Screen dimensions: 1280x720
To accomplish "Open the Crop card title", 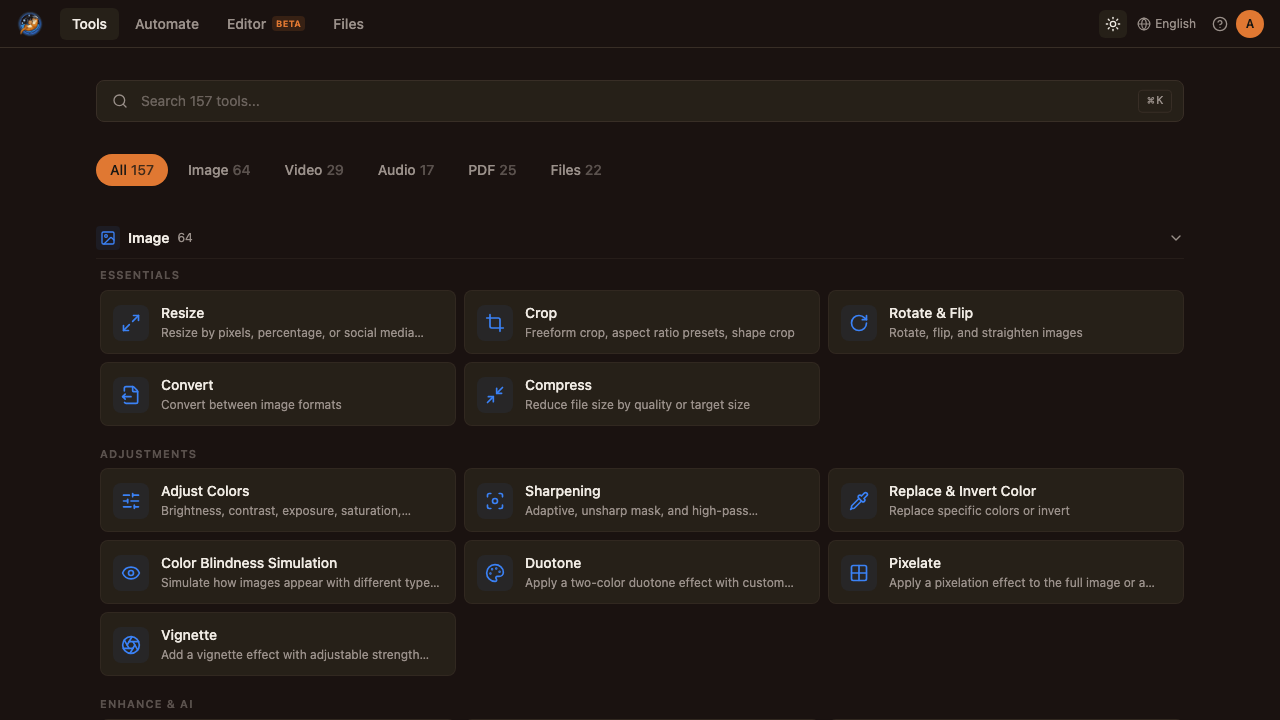I will (541, 313).
